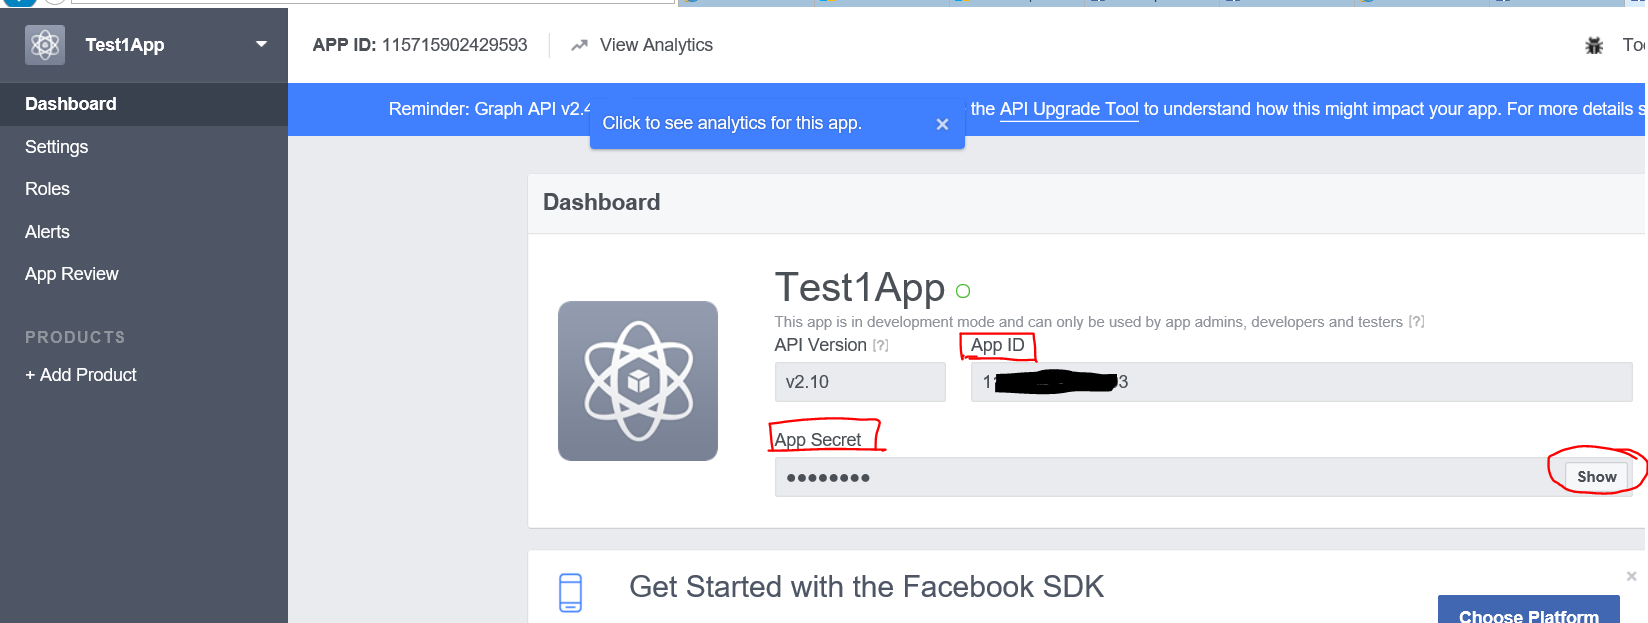This screenshot has width=1648, height=623.
Task: Dismiss the analytics tooltip with X
Action: (942, 124)
